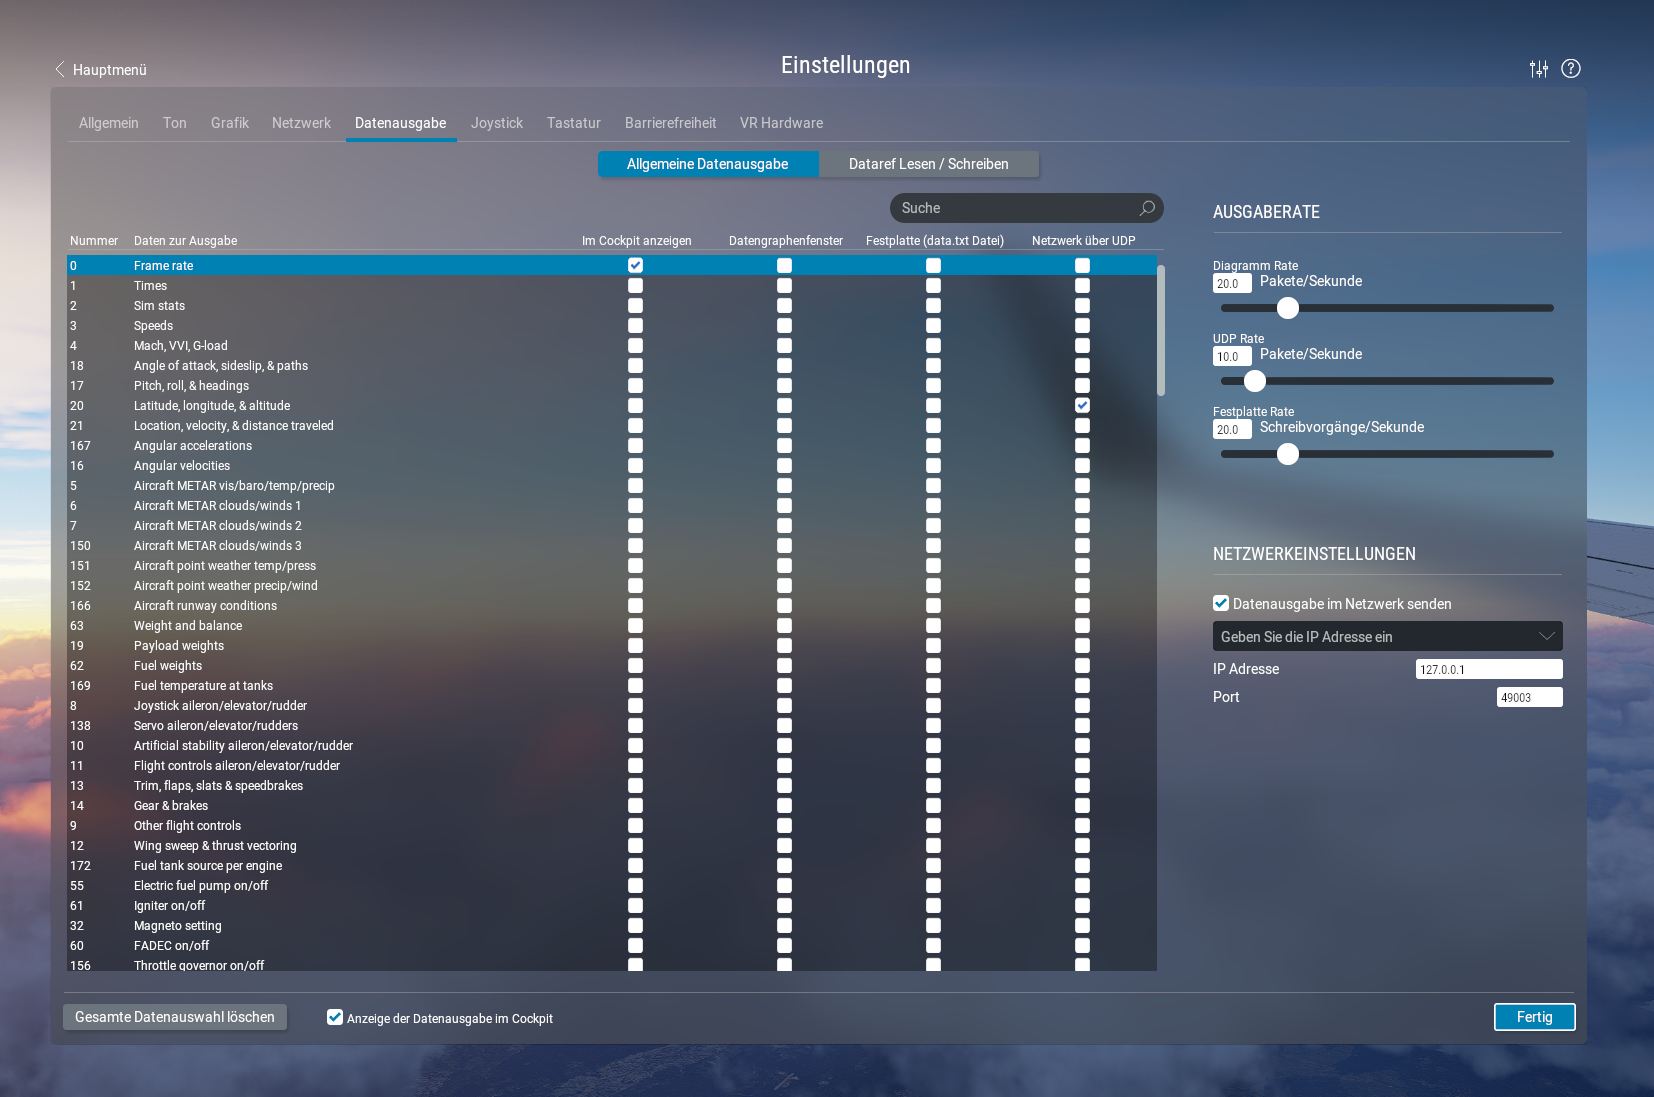The image size is (1654, 1097).
Task: Enable Festplatte output for Sim stats
Action: [933, 305]
